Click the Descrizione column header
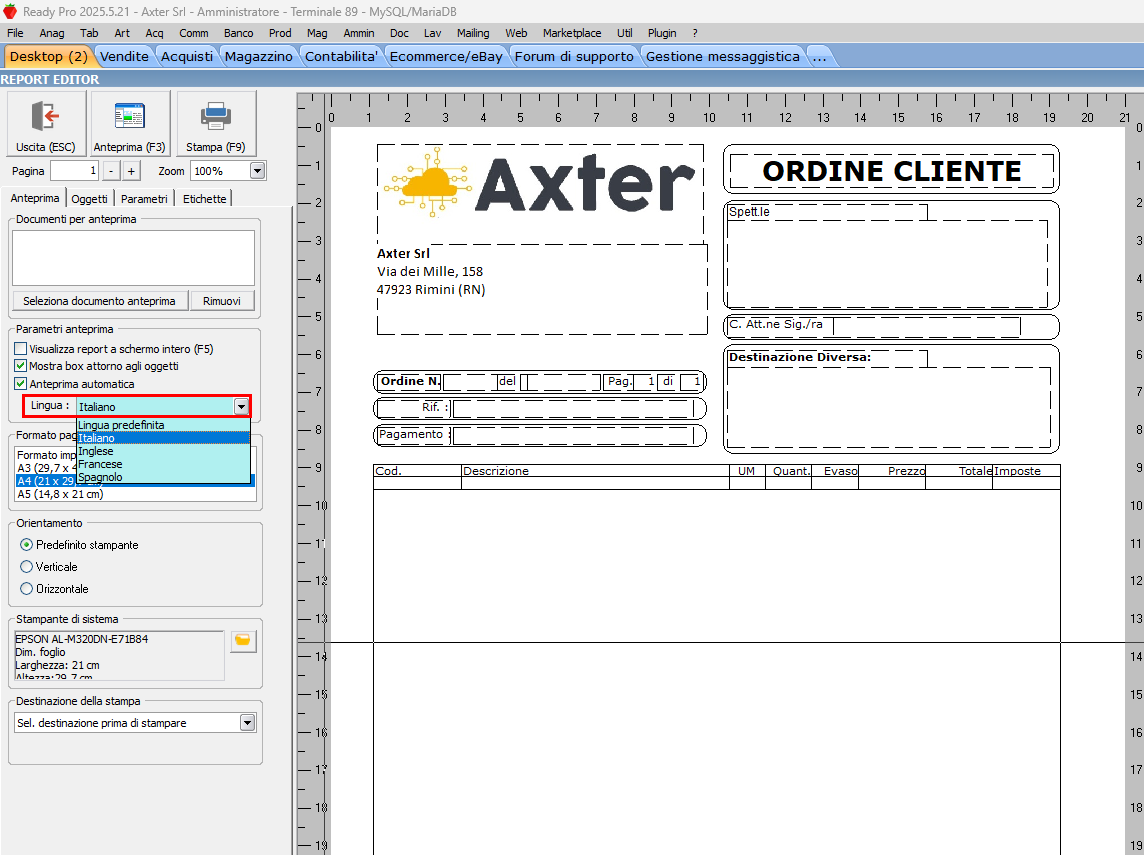This screenshot has width=1144, height=855. click(x=595, y=471)
